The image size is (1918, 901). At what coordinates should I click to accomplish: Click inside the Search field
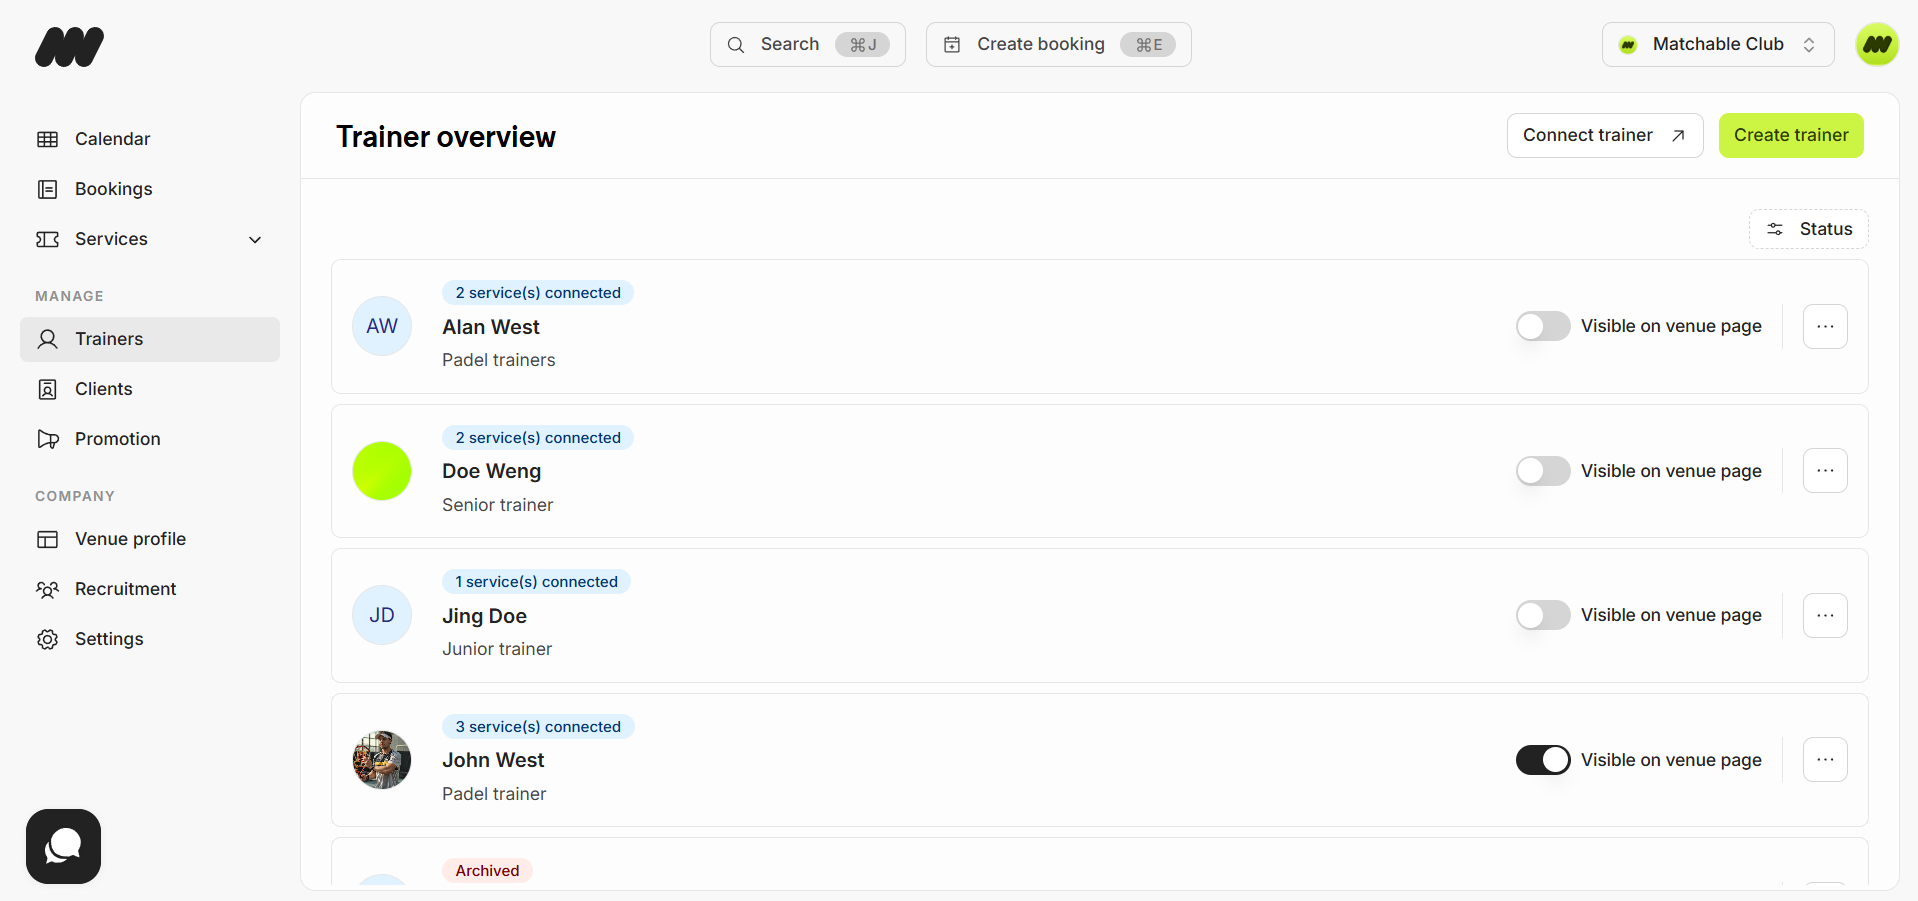(x=807, y=45)
